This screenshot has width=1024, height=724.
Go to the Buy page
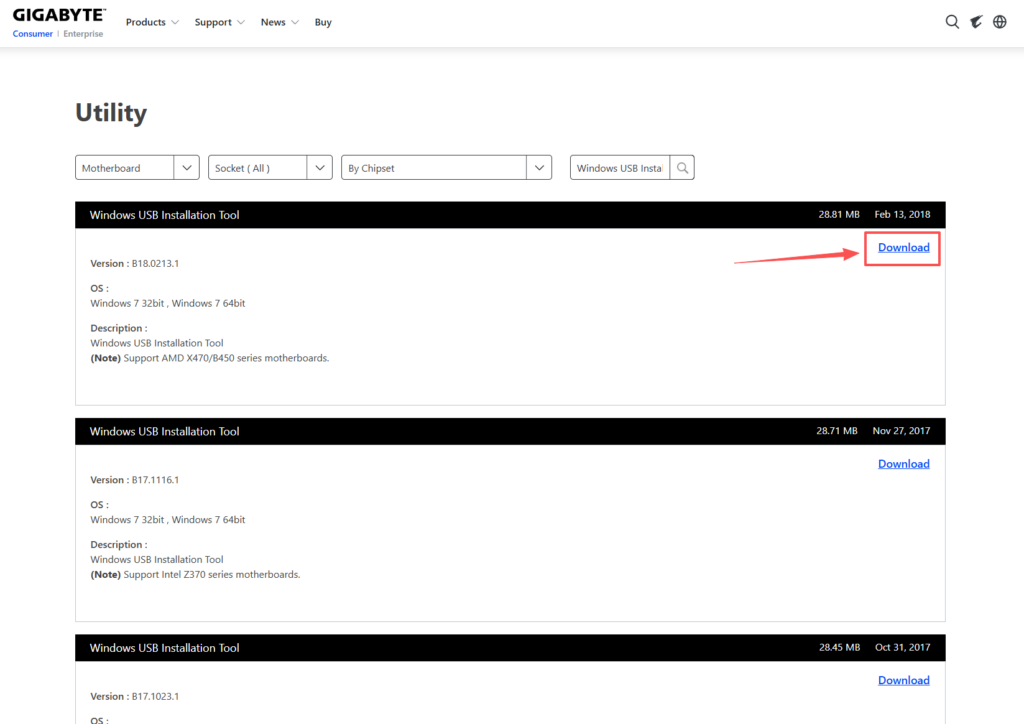[x=323, y=22]
